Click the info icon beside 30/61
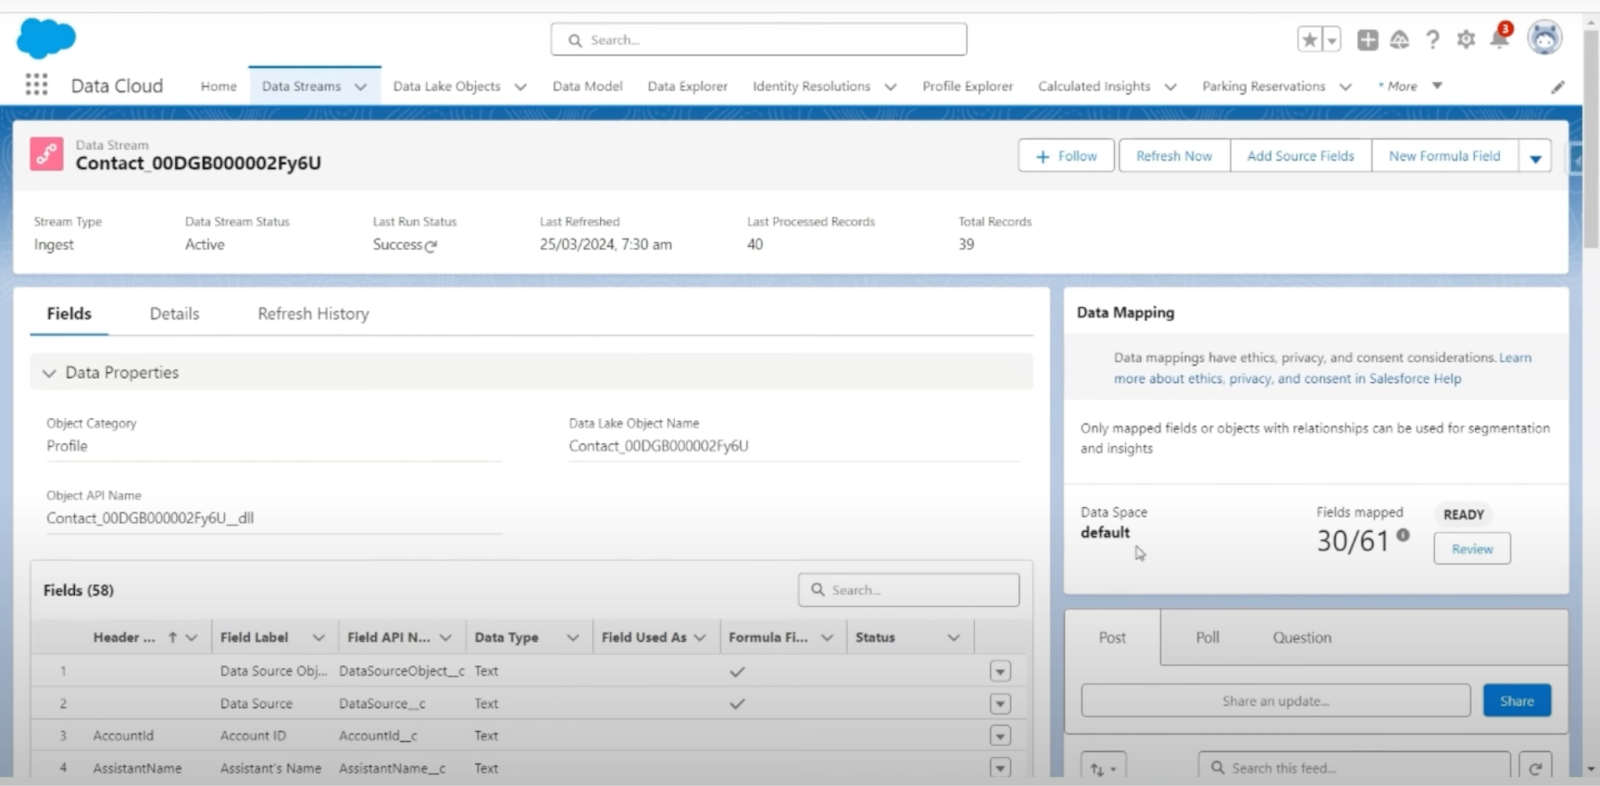The image size is (1600, 786). (1403, 535)
